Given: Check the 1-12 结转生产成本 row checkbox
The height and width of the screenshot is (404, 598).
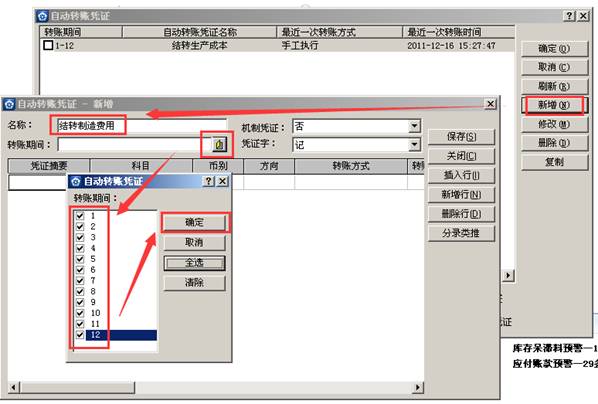Looking at the screenshot, I should coord(48,45).
